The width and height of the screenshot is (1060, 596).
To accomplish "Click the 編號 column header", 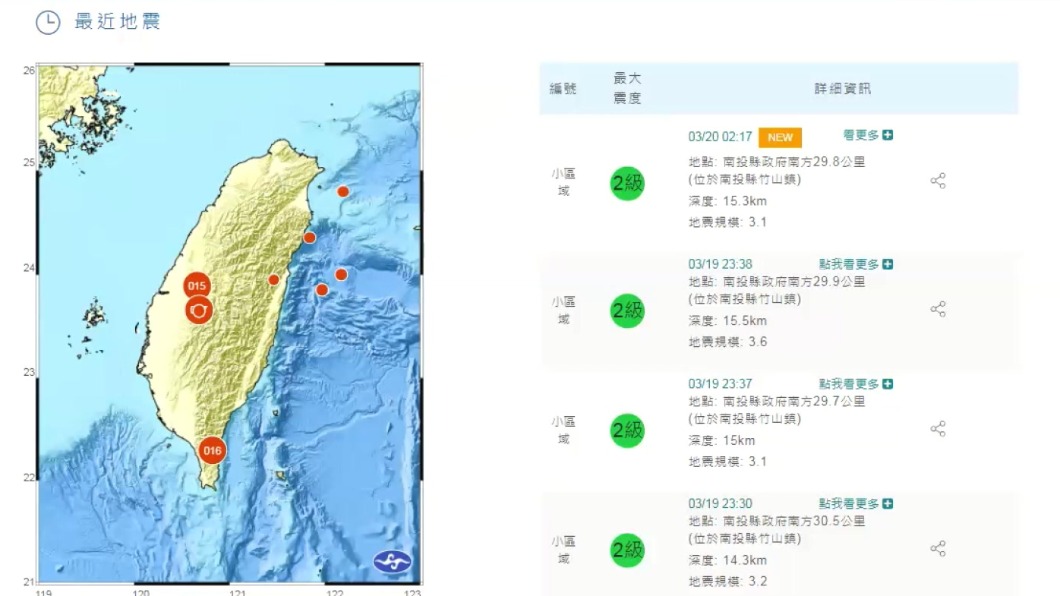I will coord(562,89).
